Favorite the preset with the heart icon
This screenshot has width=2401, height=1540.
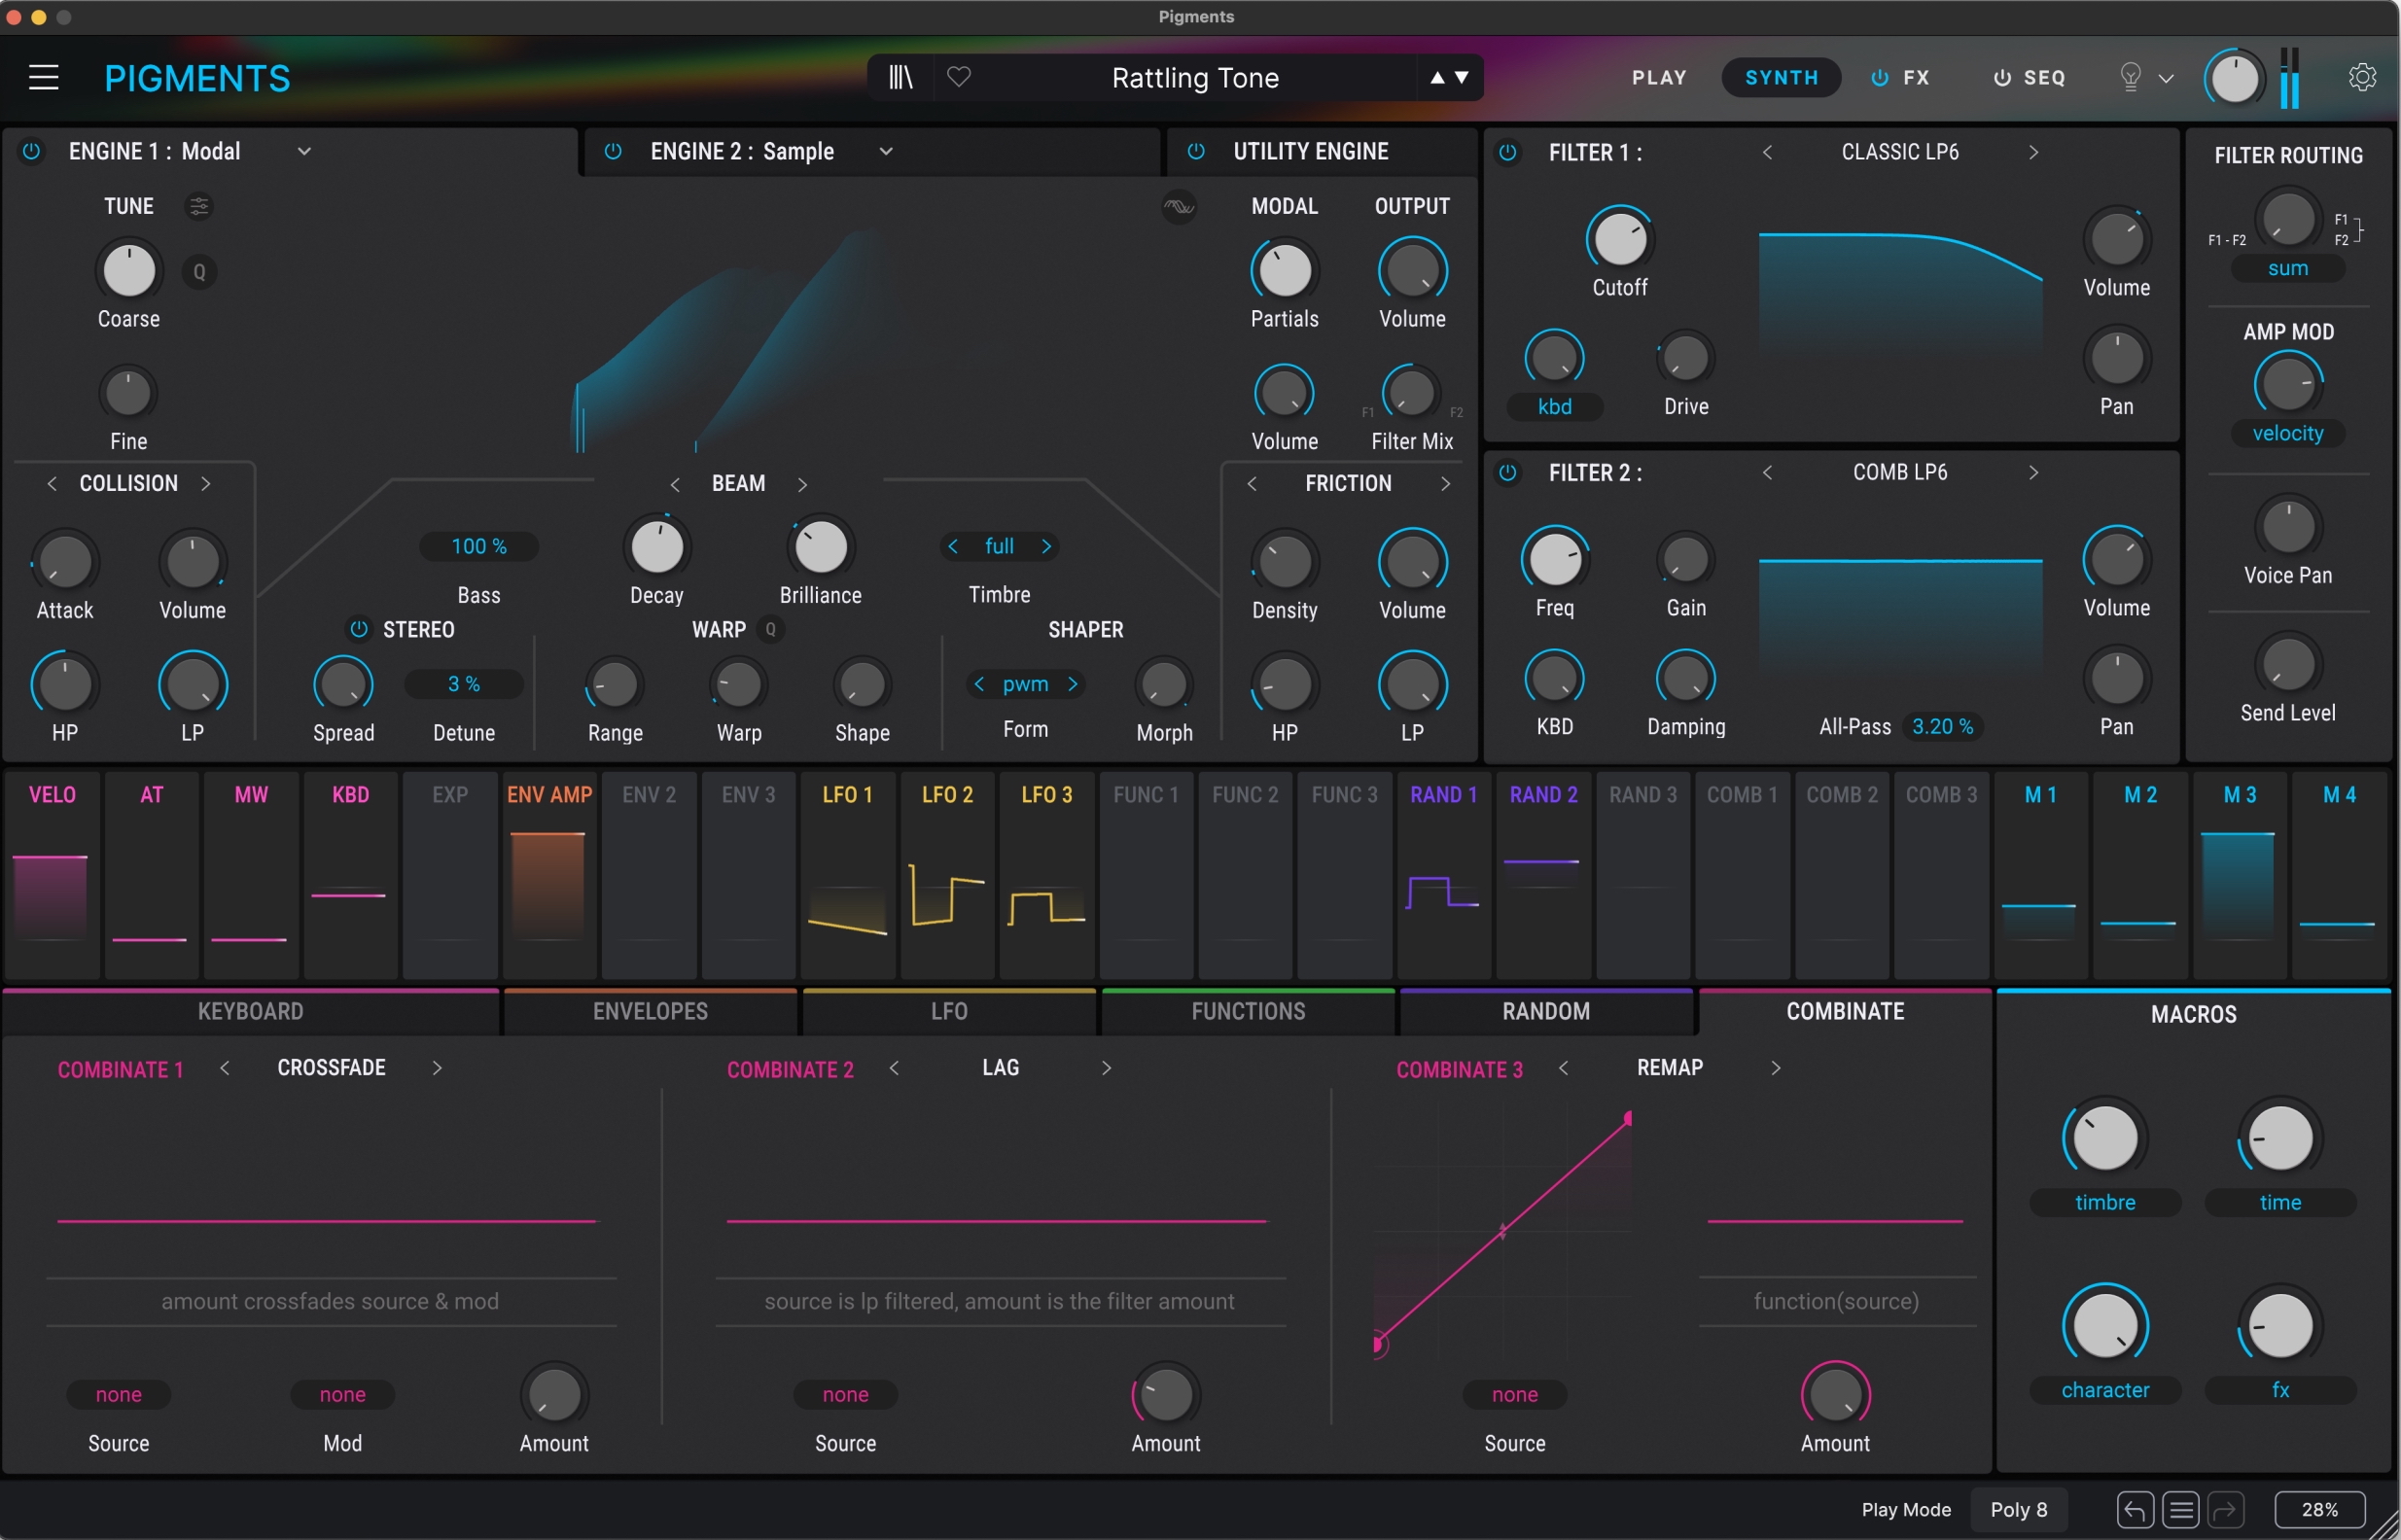point(959,77)
